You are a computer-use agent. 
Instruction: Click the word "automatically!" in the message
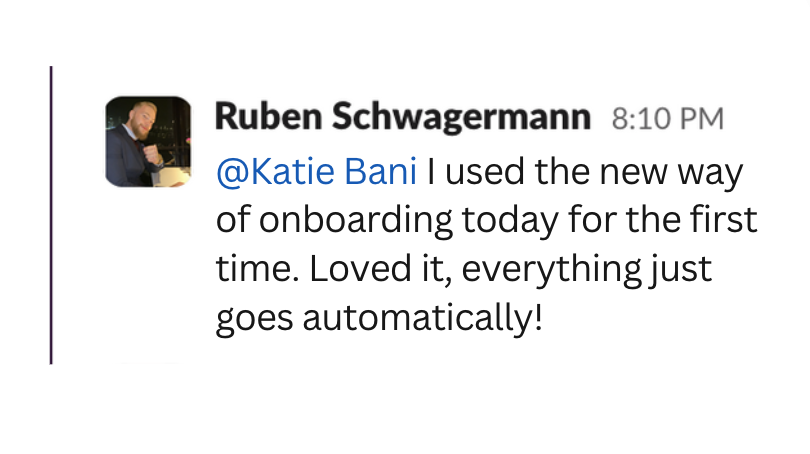(x=423, y=317)
